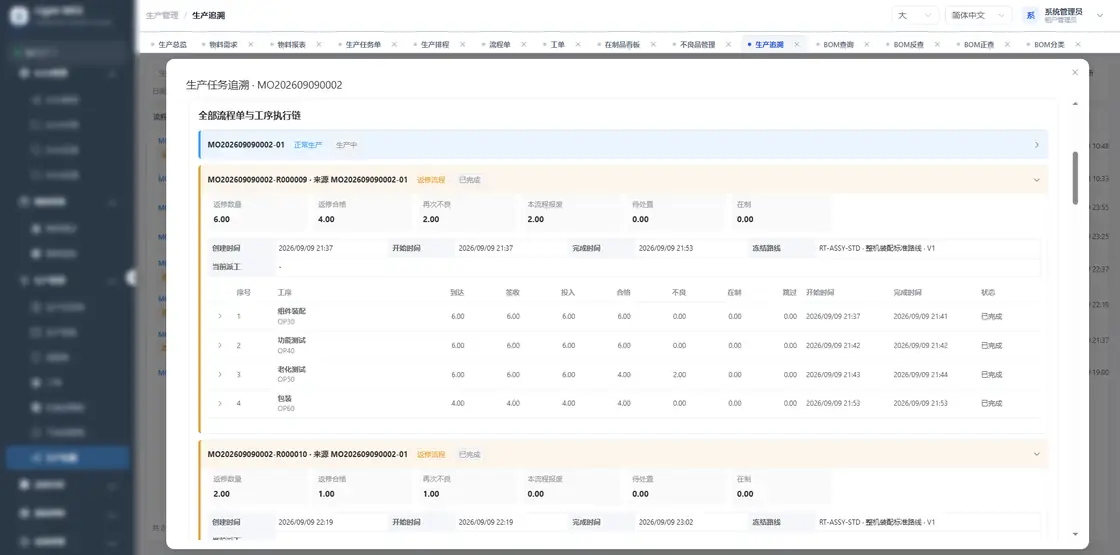
Task: Close the active 生产追溯 tab
Action: 796,44
